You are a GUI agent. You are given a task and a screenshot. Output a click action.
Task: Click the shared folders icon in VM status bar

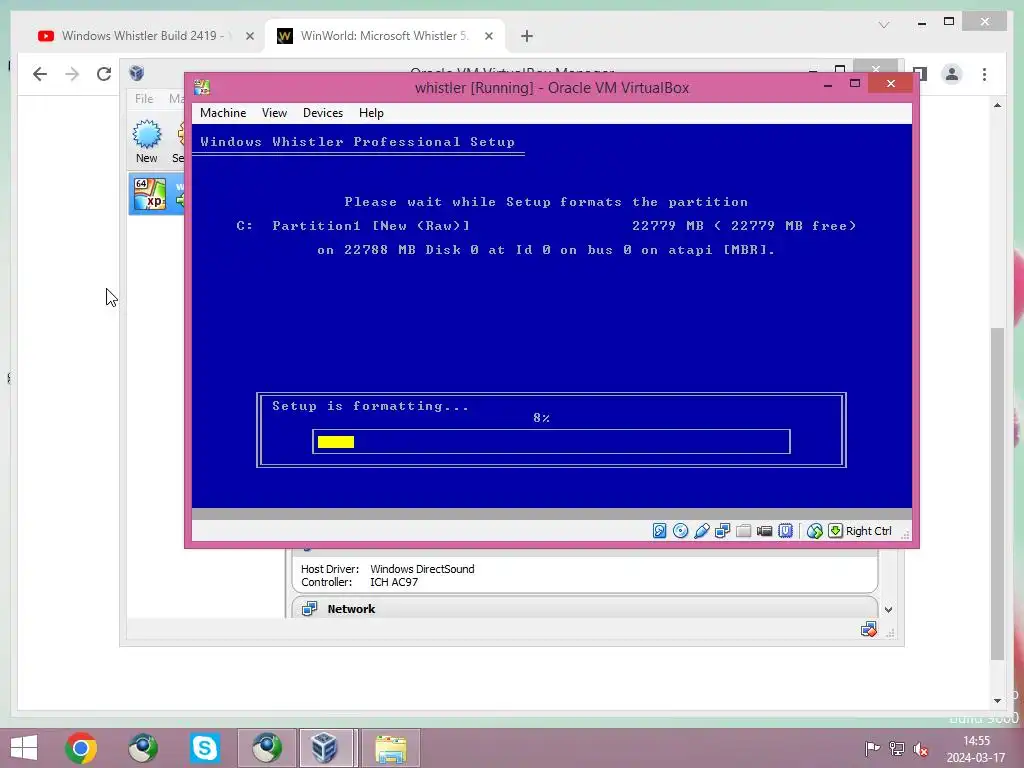(743, 531)
